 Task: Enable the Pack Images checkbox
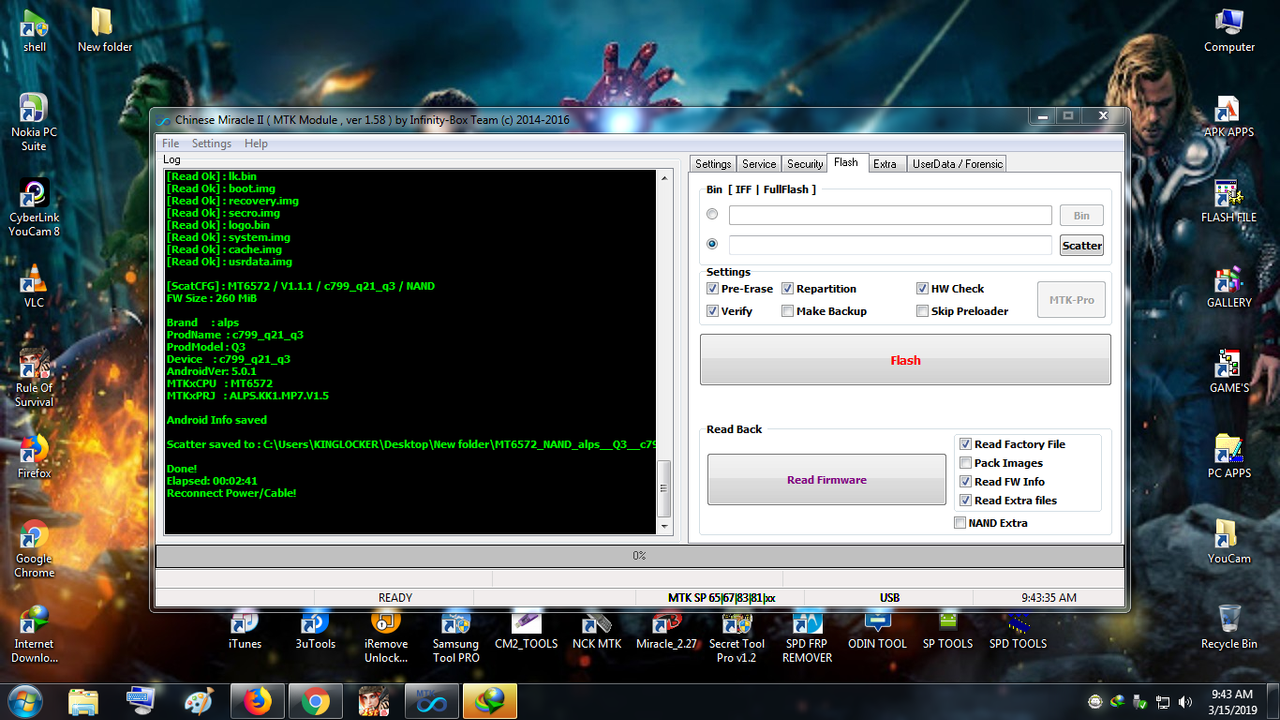965,463
